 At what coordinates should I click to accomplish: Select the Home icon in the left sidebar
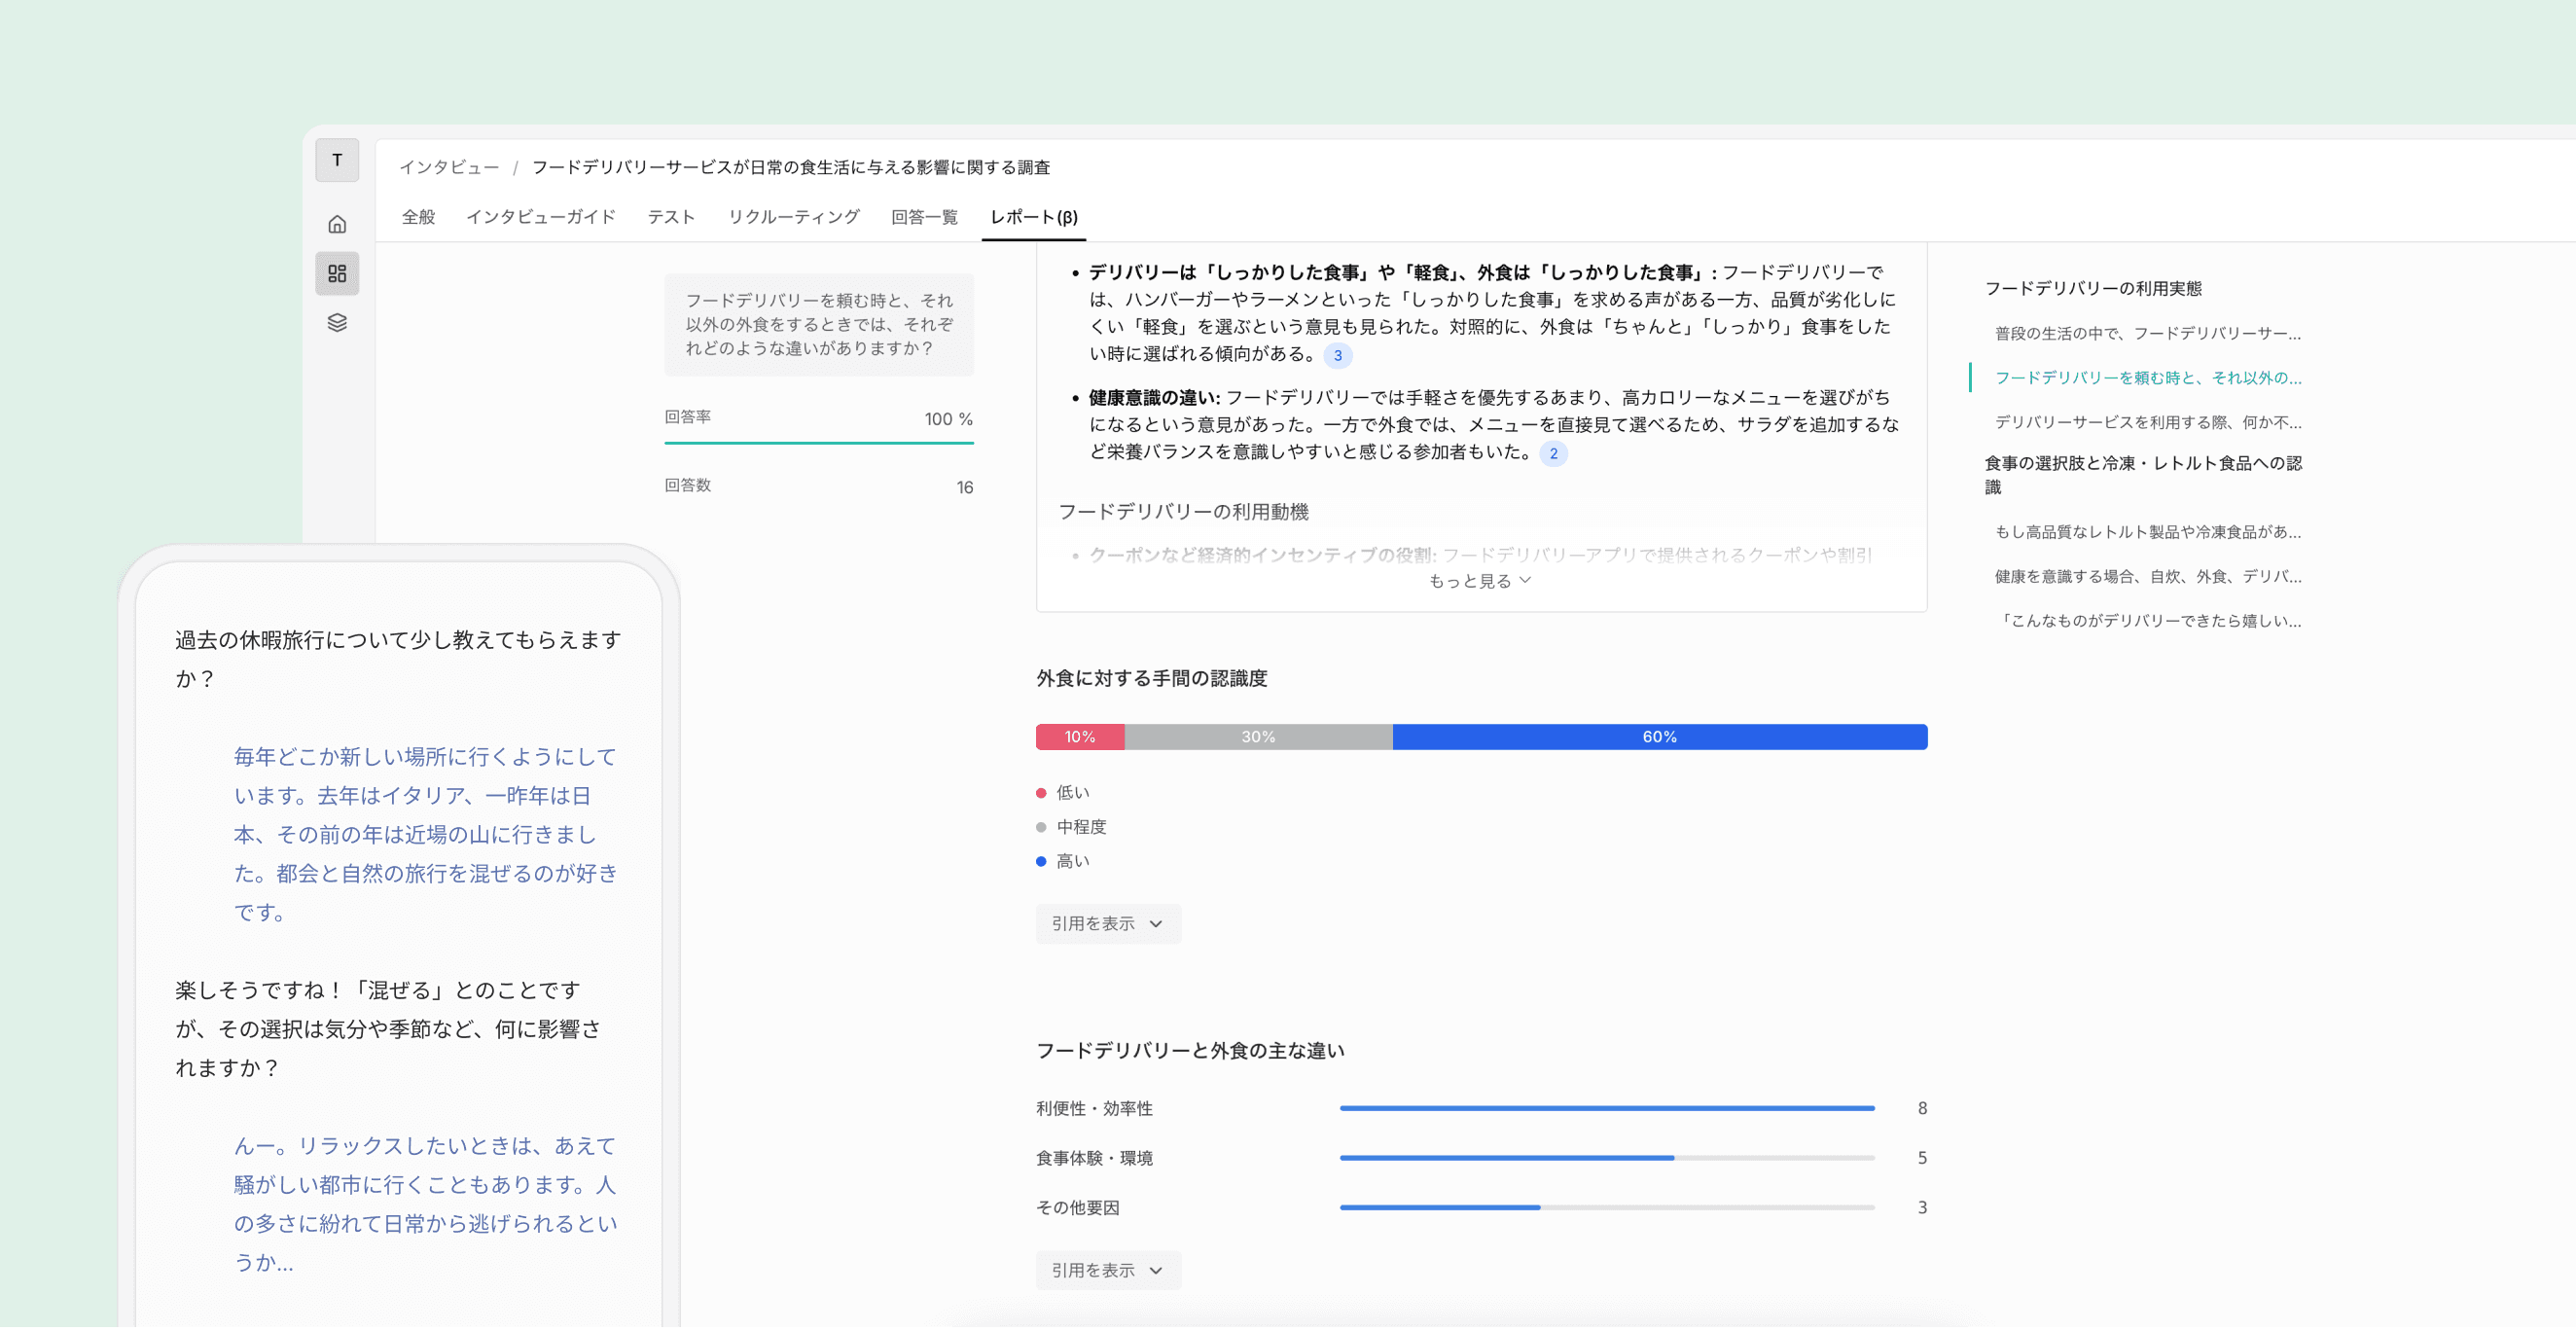[337, 223]
